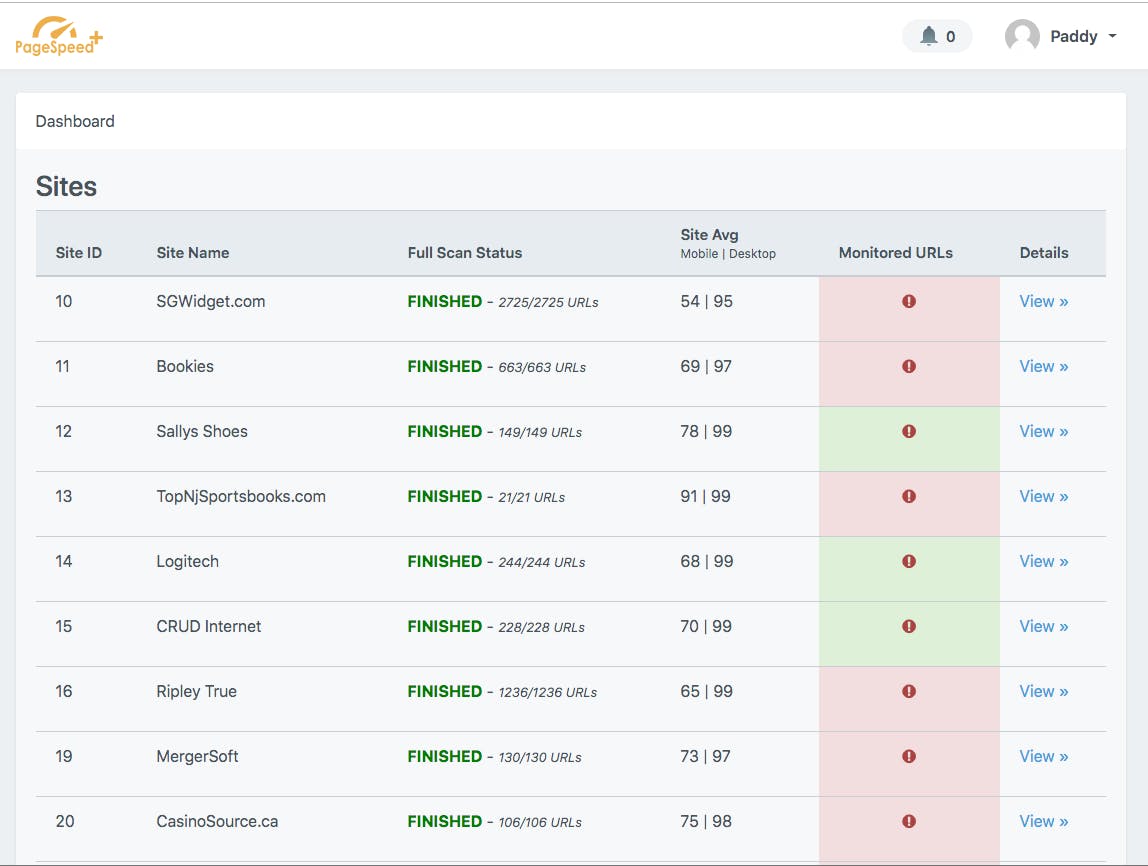1148x866 pixels.
Task: Click the Site ID column header
Action: point(78,253)
